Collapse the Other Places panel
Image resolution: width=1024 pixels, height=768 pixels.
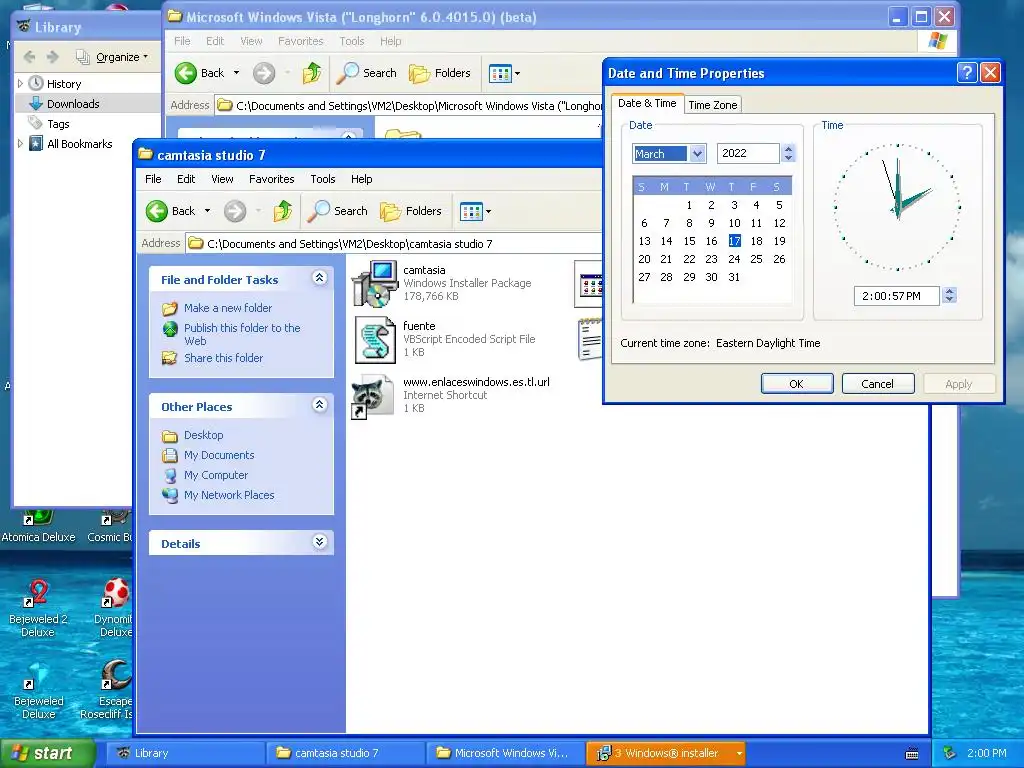[x=319, y=405]
